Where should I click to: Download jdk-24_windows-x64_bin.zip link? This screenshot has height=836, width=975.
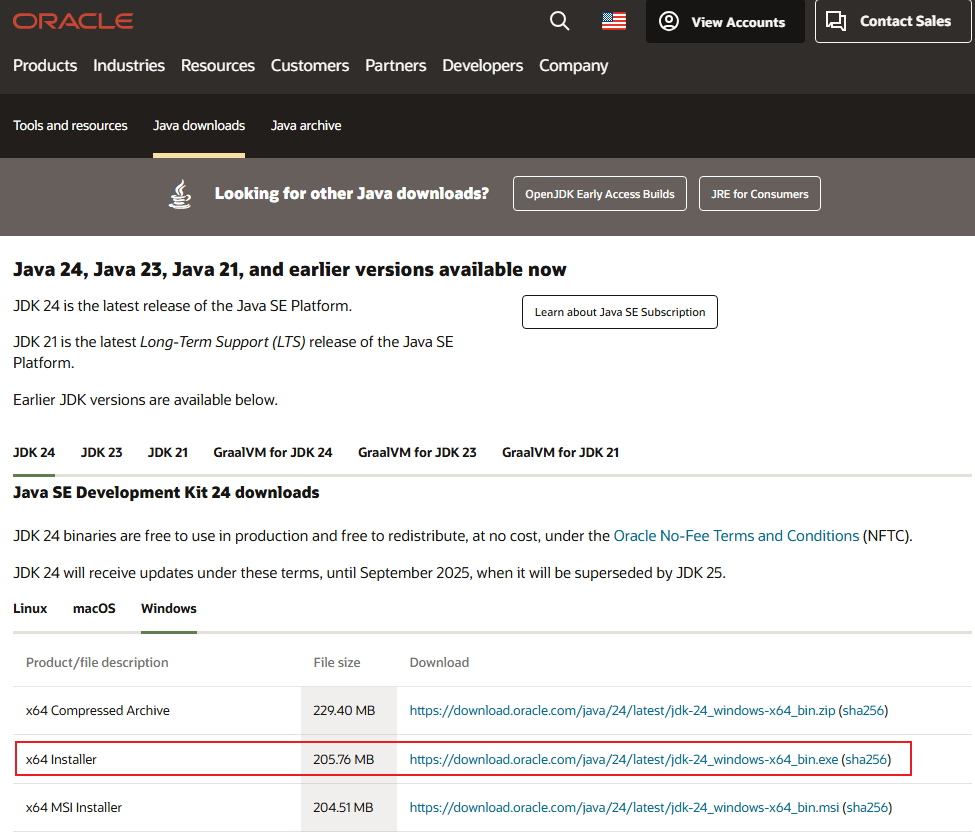pos(622,710)
